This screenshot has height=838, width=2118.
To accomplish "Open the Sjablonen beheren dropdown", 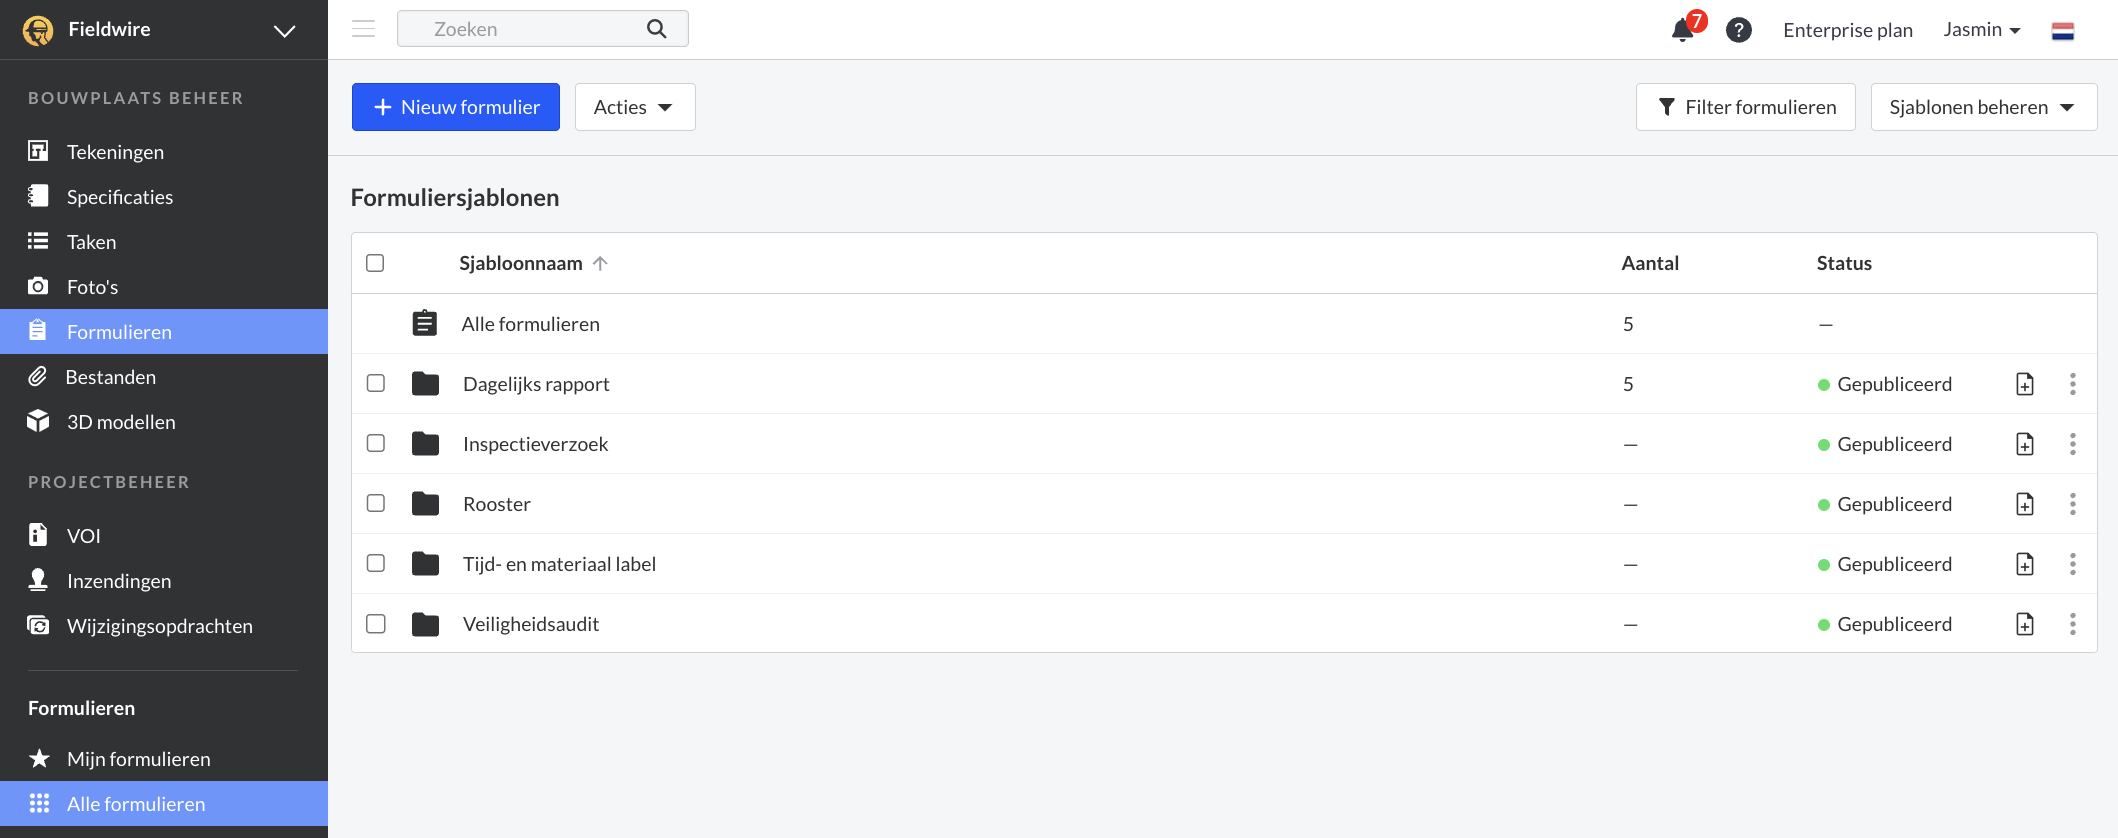I will click(x=1984, y=107).
